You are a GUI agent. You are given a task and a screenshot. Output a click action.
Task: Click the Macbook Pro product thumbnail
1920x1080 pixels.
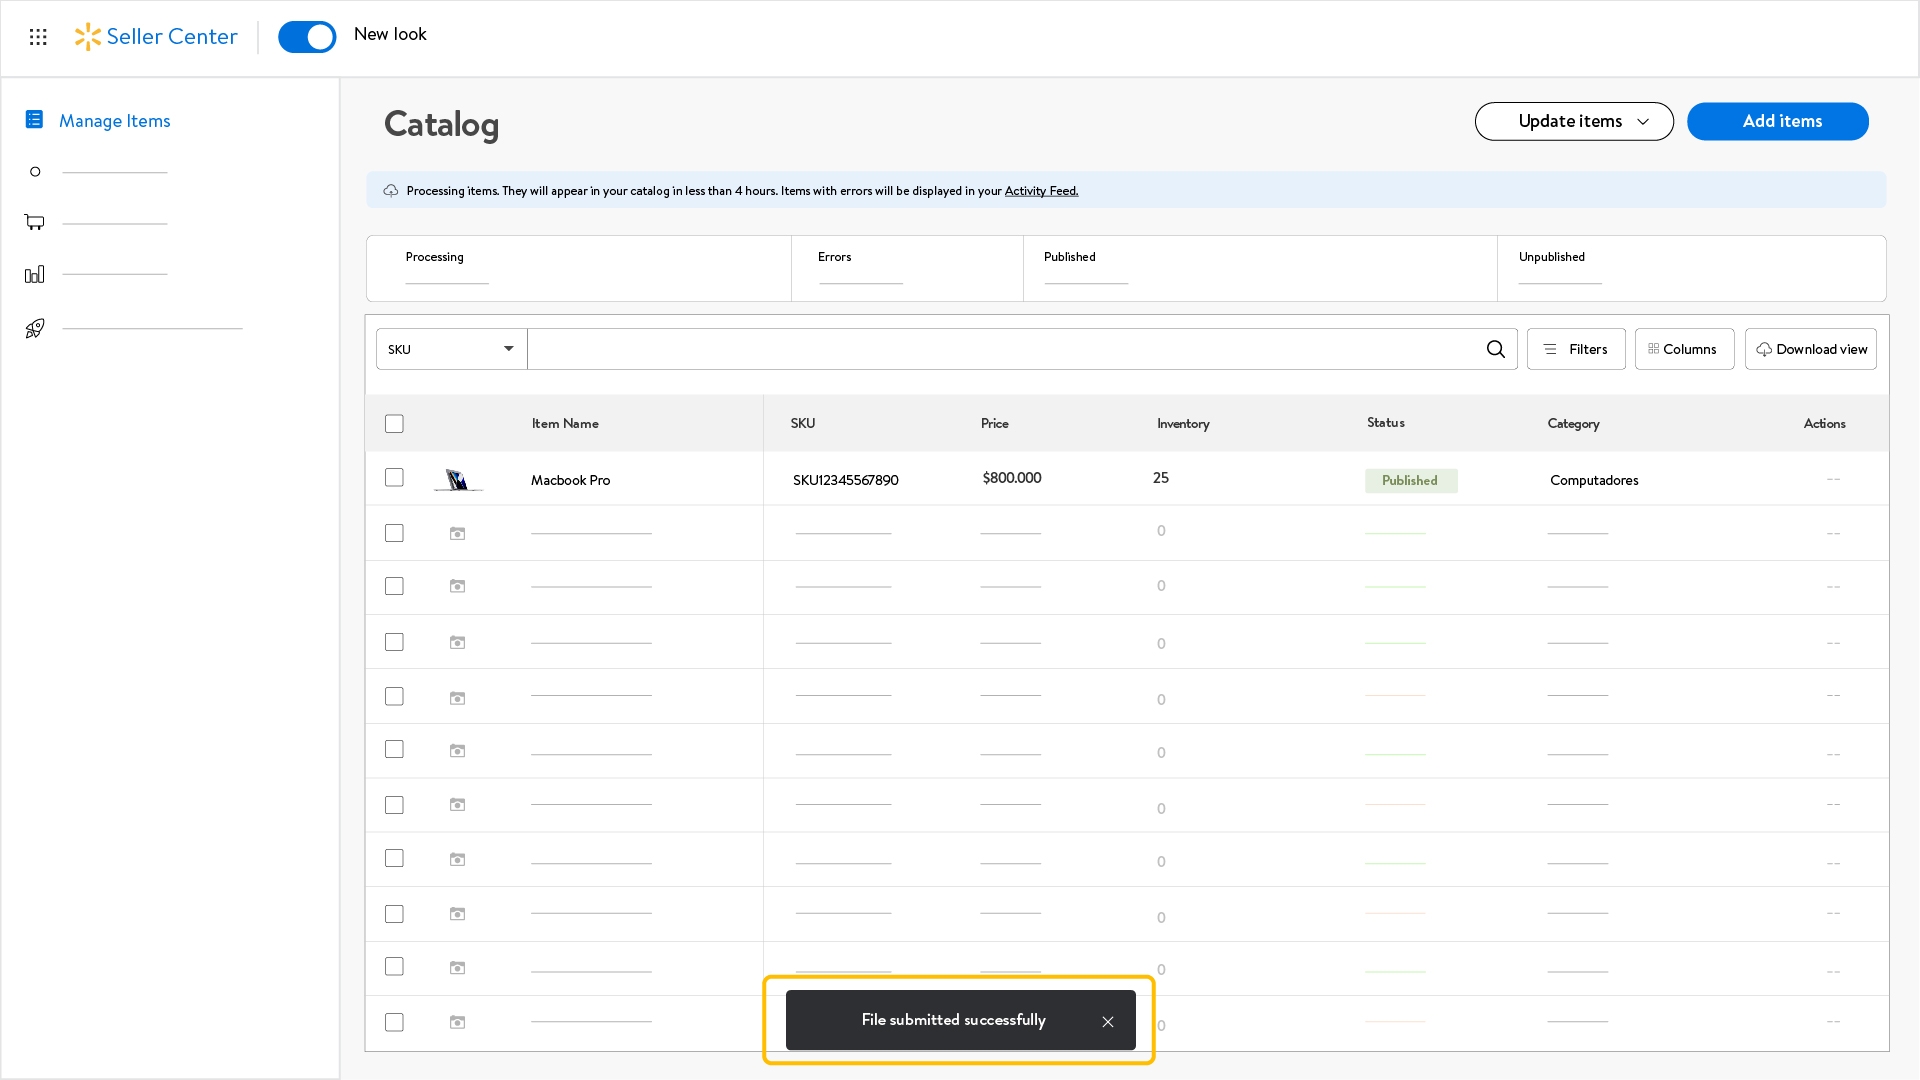tap(458, 480)
